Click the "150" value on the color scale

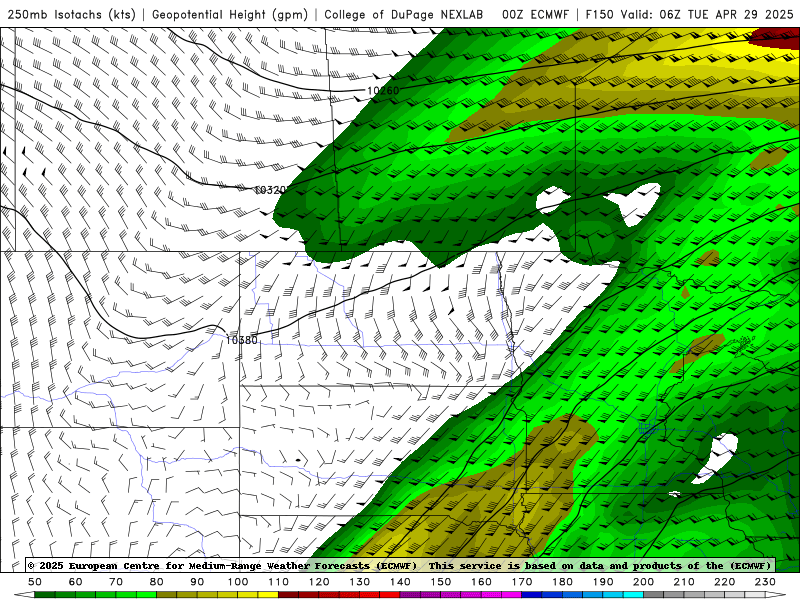[x=441, y=582]
